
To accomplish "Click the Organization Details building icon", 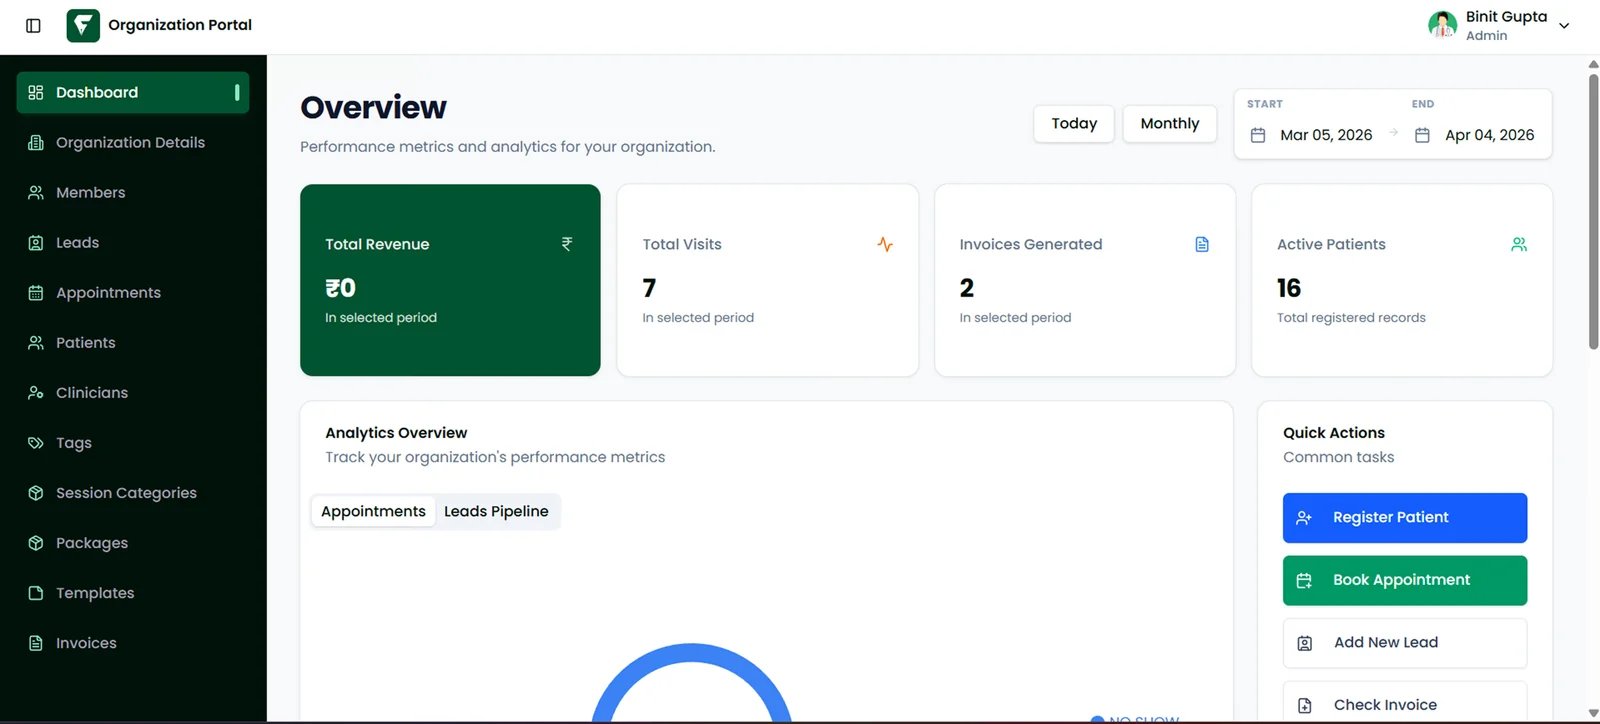I will pos(36,142).
